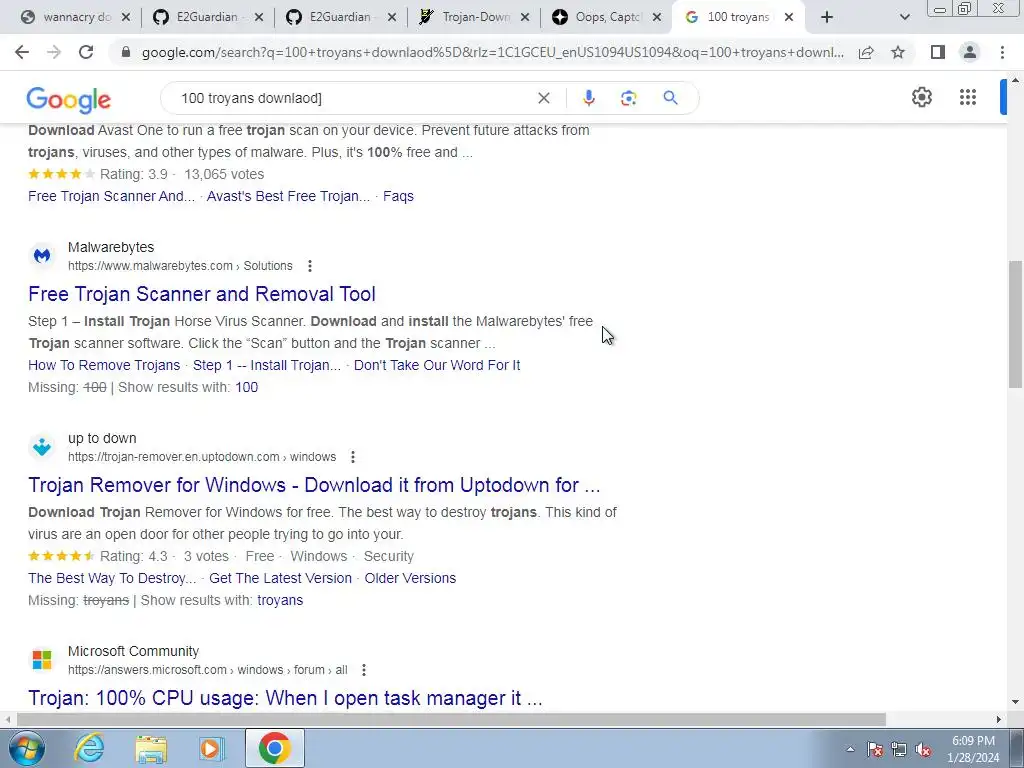Click the Action Center flag tray icon

(875, 749)
